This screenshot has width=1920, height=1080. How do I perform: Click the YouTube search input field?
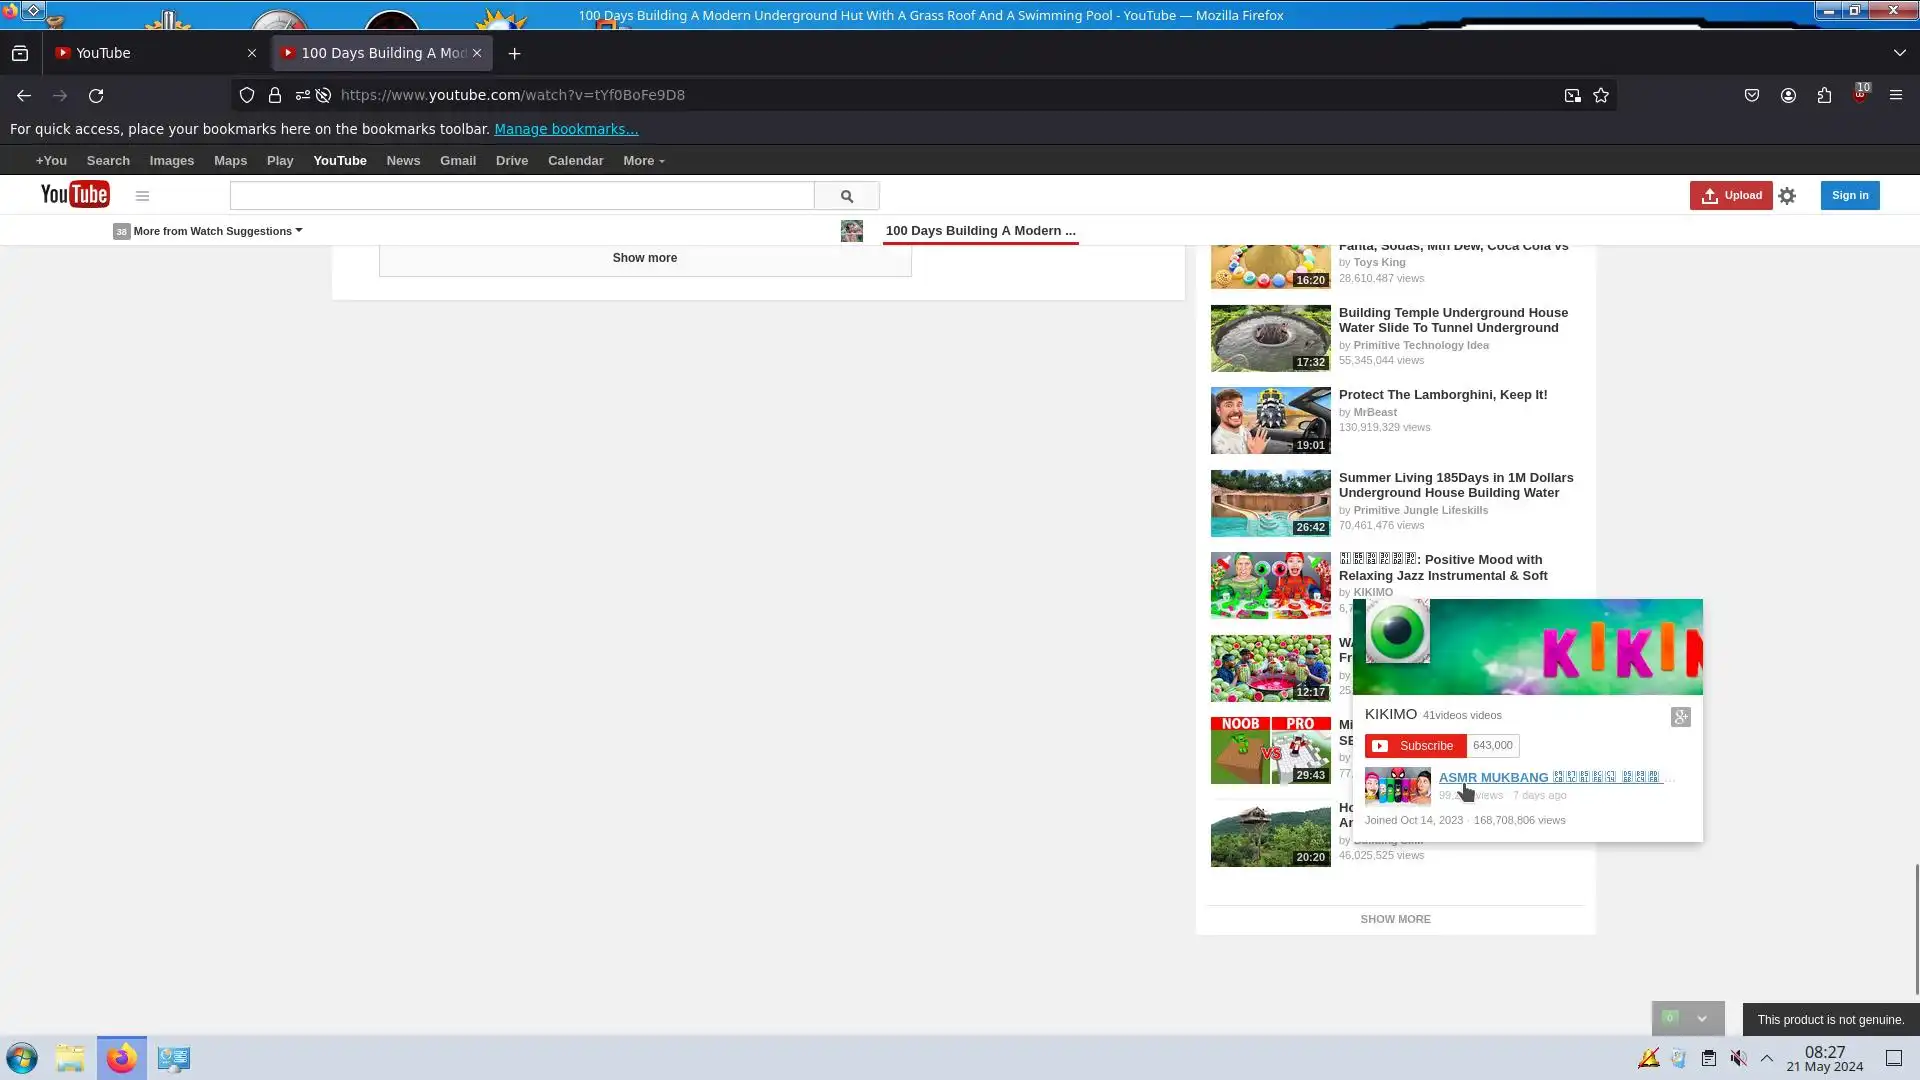click(521, 196)
